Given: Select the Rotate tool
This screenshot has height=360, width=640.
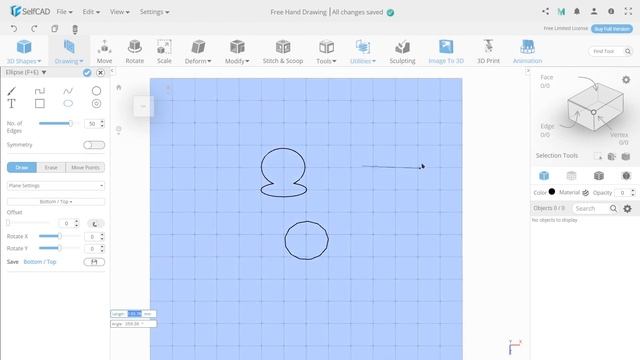Looking at the screenshot, I should coord(134,51).
